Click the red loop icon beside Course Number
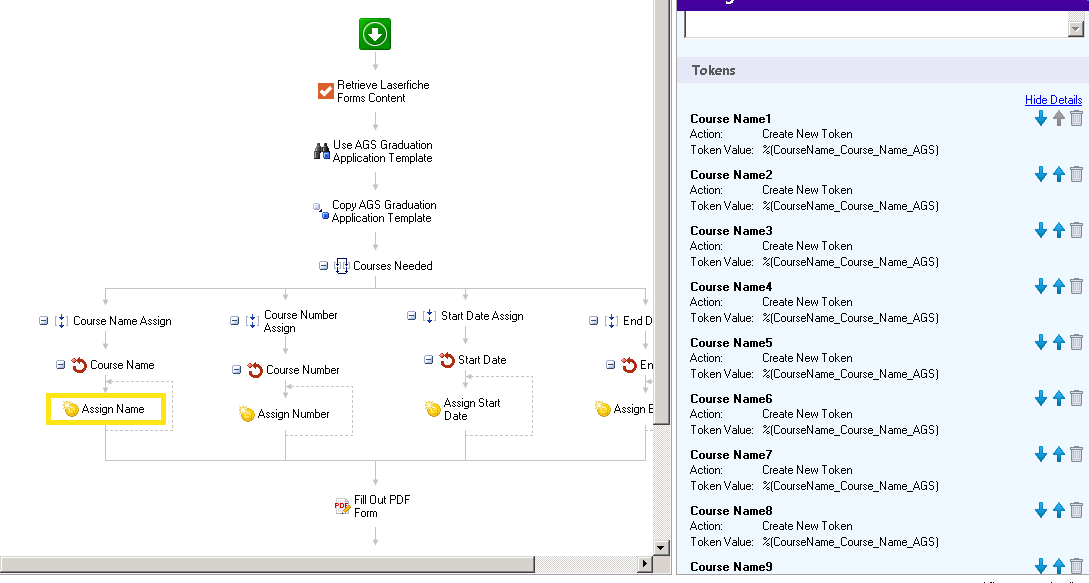Screen dimensions: 1089x583 click(x=255, y=370)
